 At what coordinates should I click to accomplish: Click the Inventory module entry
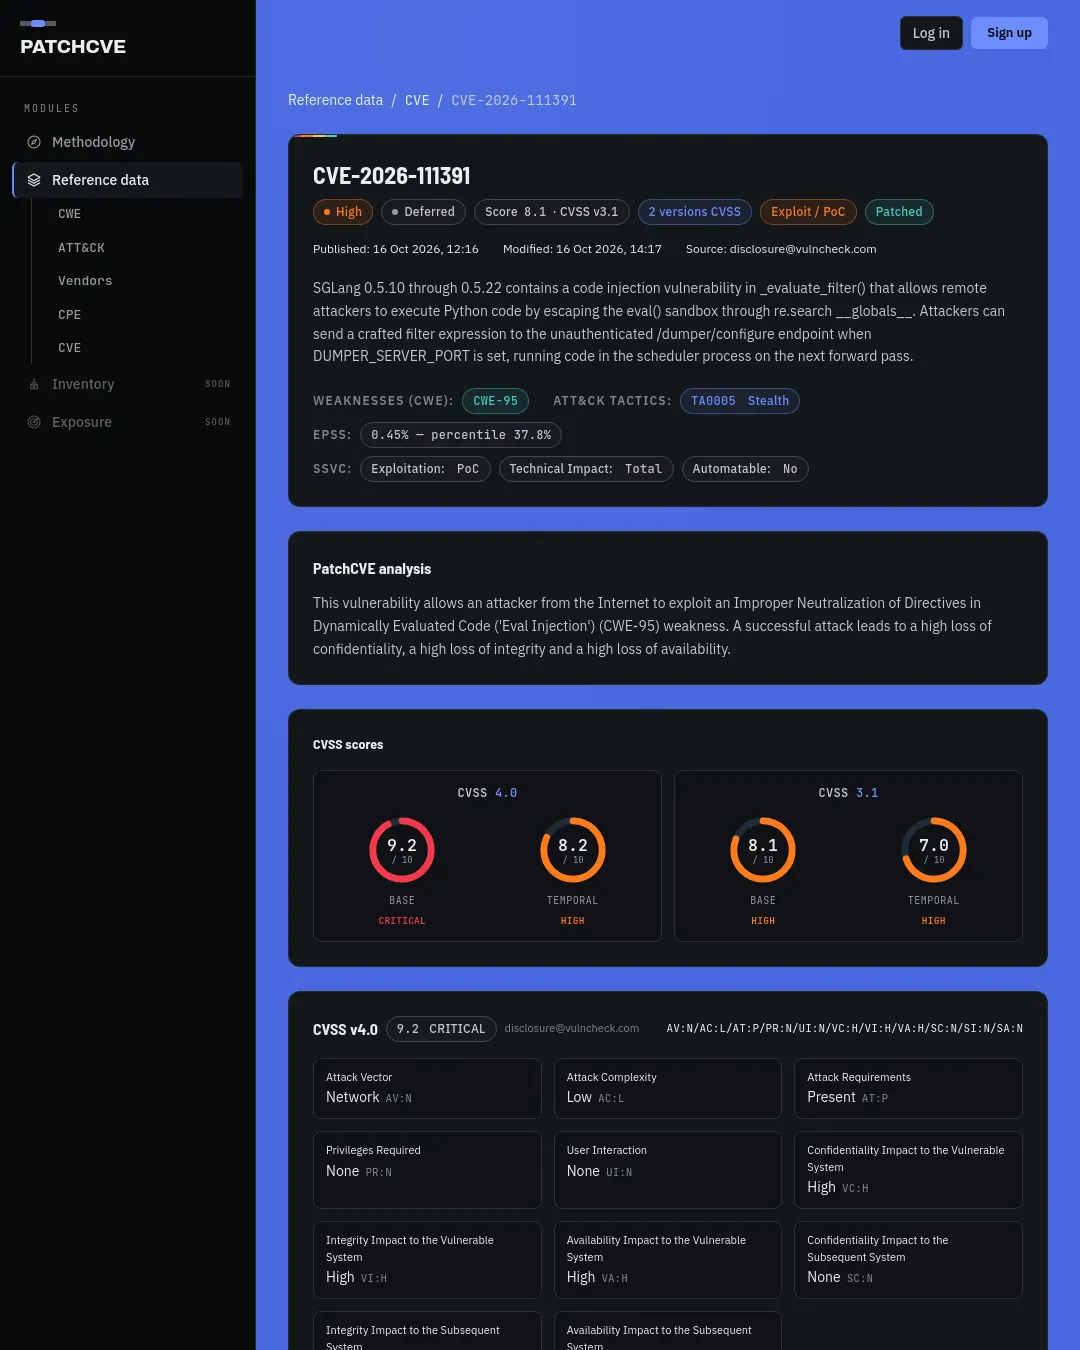128,384
